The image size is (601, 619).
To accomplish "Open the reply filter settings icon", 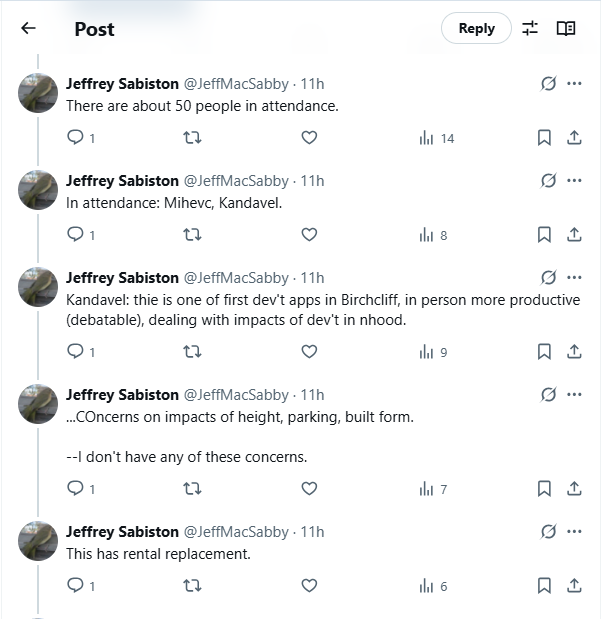I will coord(530,28).
